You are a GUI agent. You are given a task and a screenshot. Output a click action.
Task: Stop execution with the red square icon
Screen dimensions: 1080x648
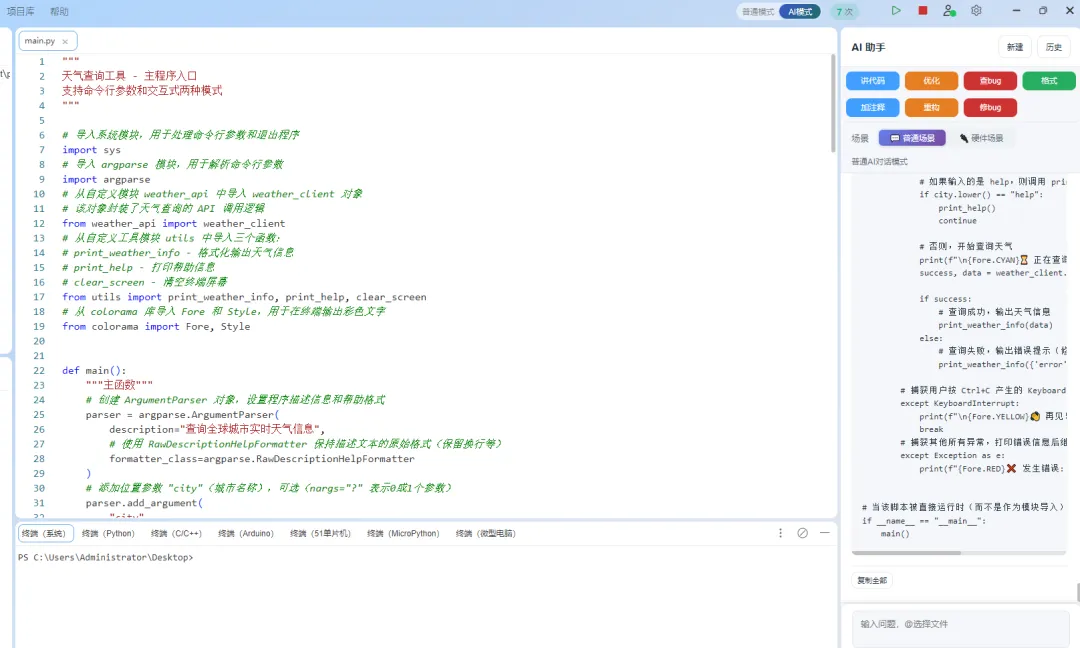pyautogui.click(x=923, y=10)
